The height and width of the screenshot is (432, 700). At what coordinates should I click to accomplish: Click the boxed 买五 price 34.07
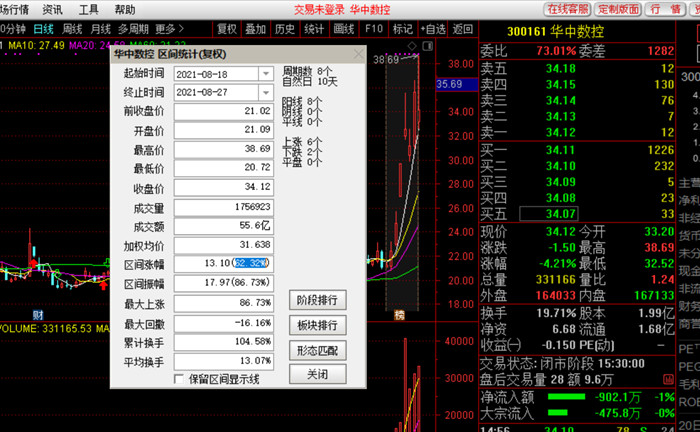(549, 214)
